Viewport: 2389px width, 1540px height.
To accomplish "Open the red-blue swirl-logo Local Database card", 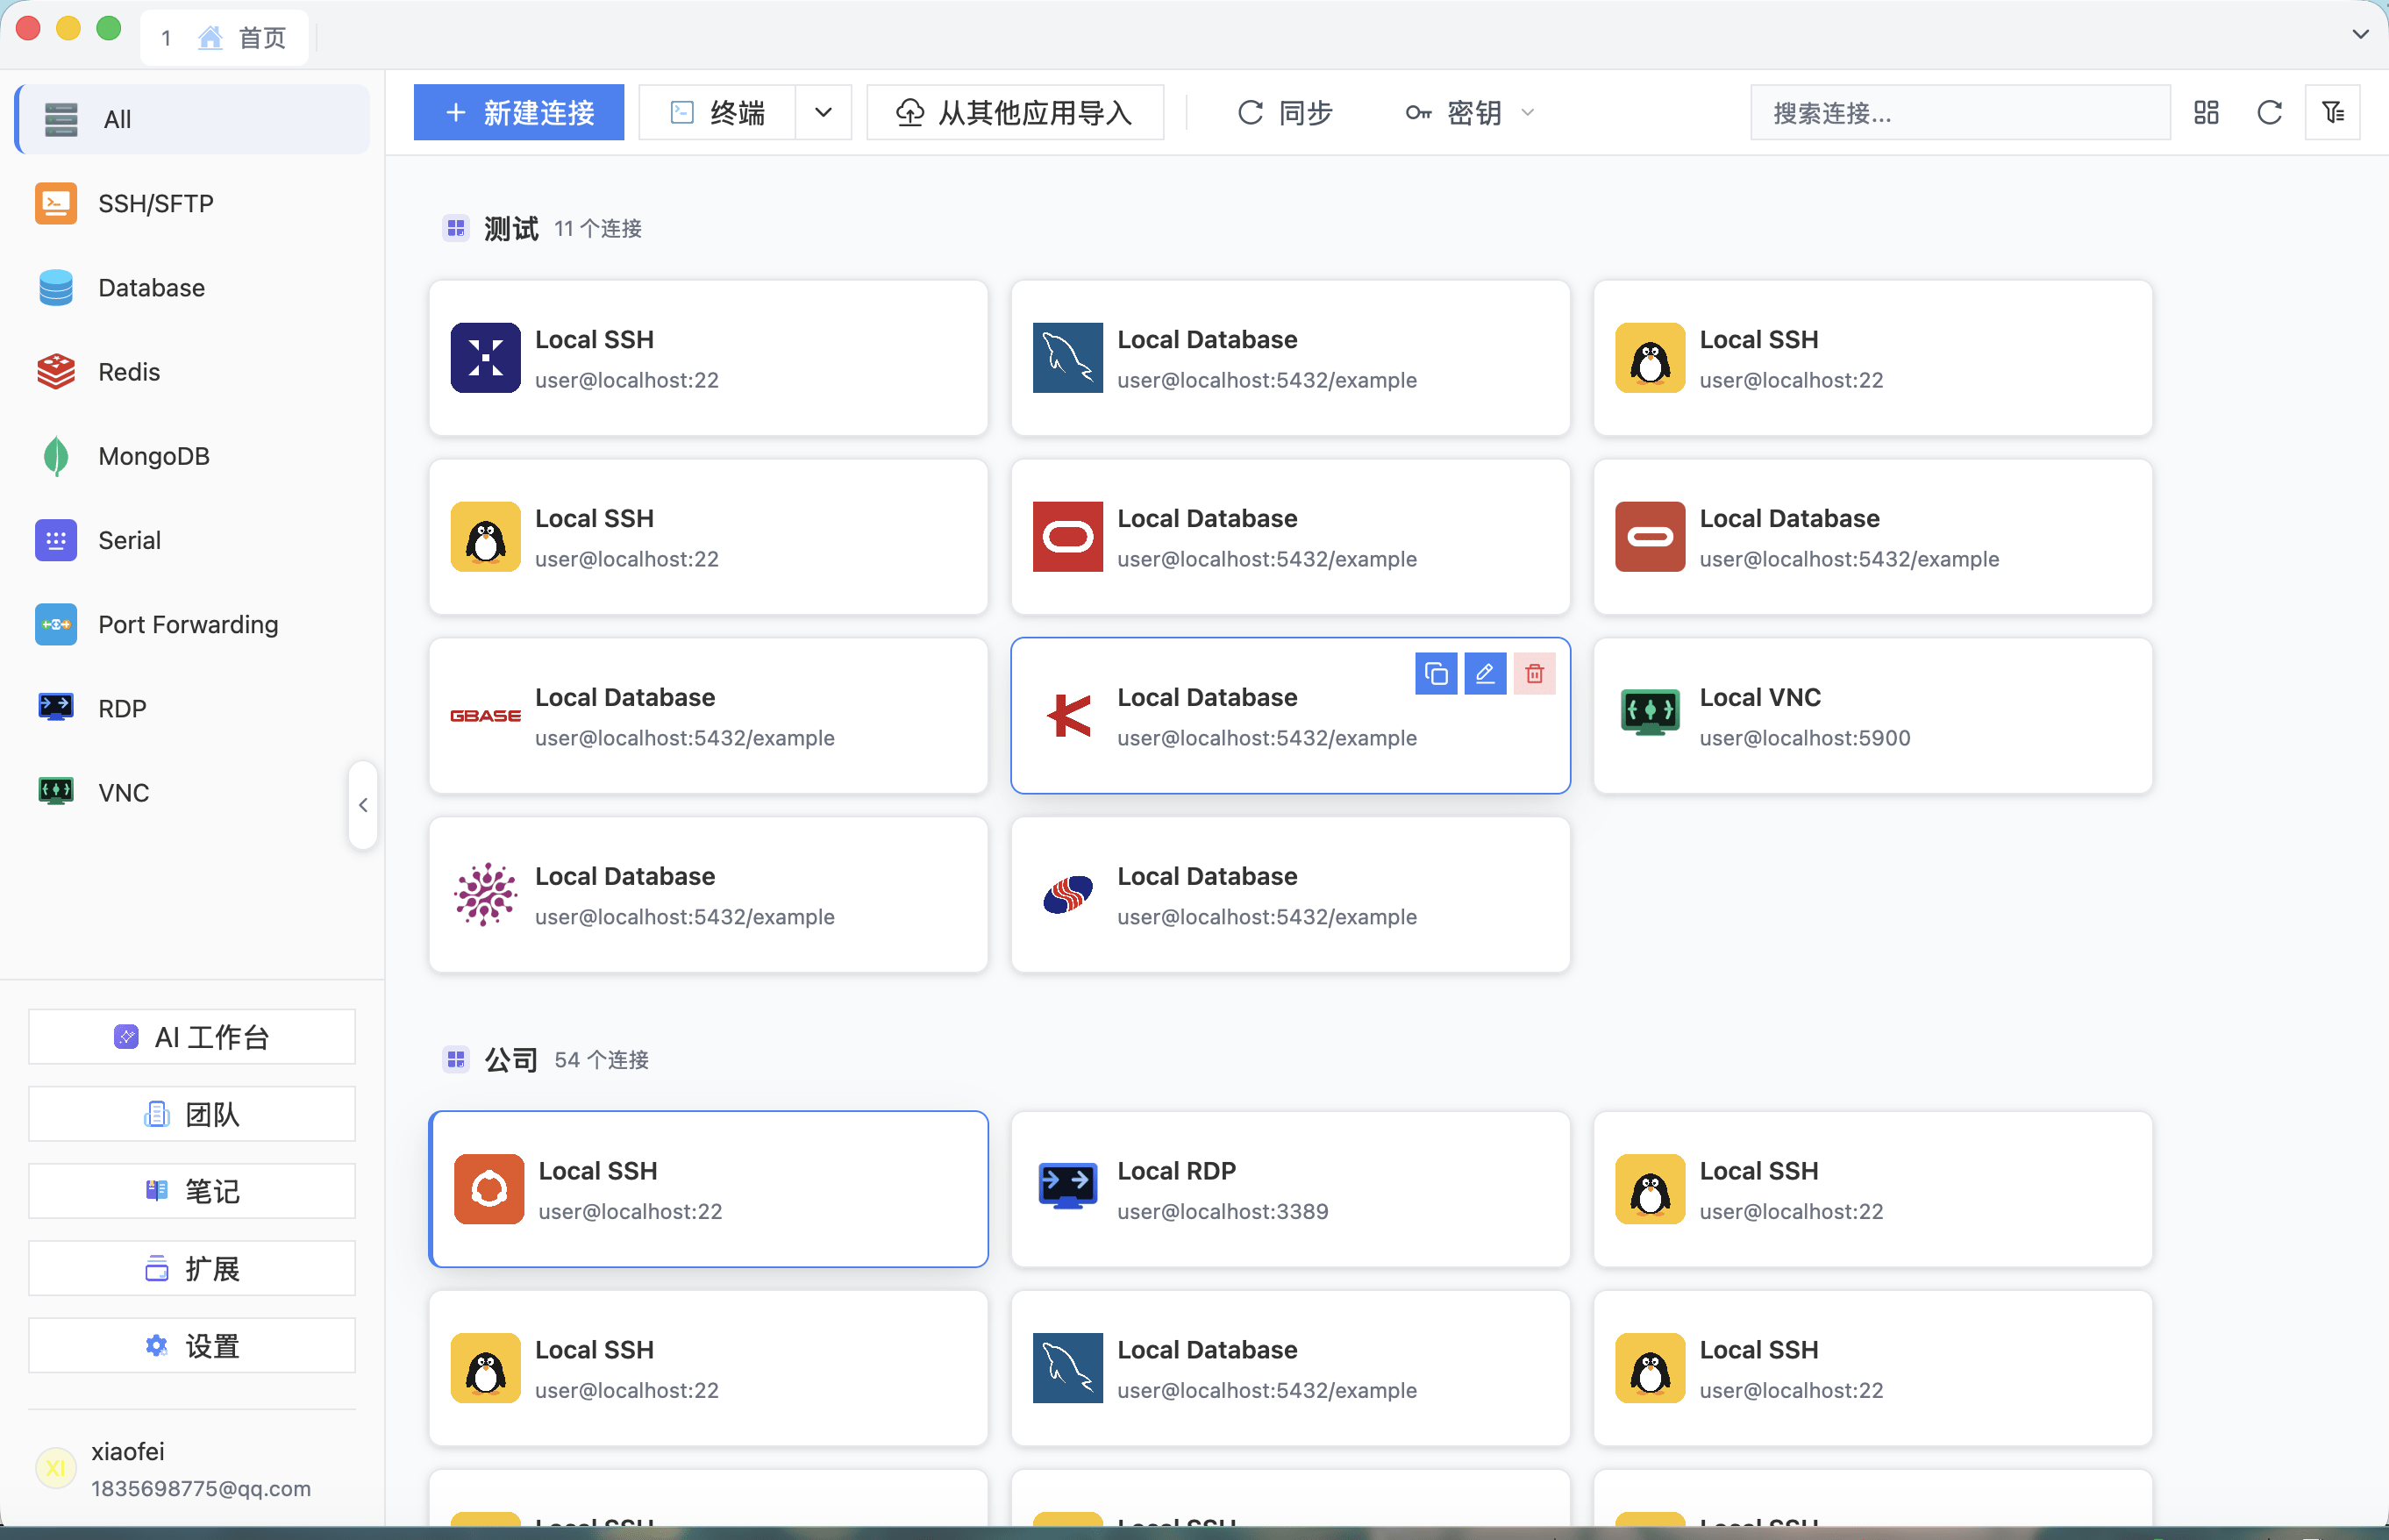I will (1290, 895).
